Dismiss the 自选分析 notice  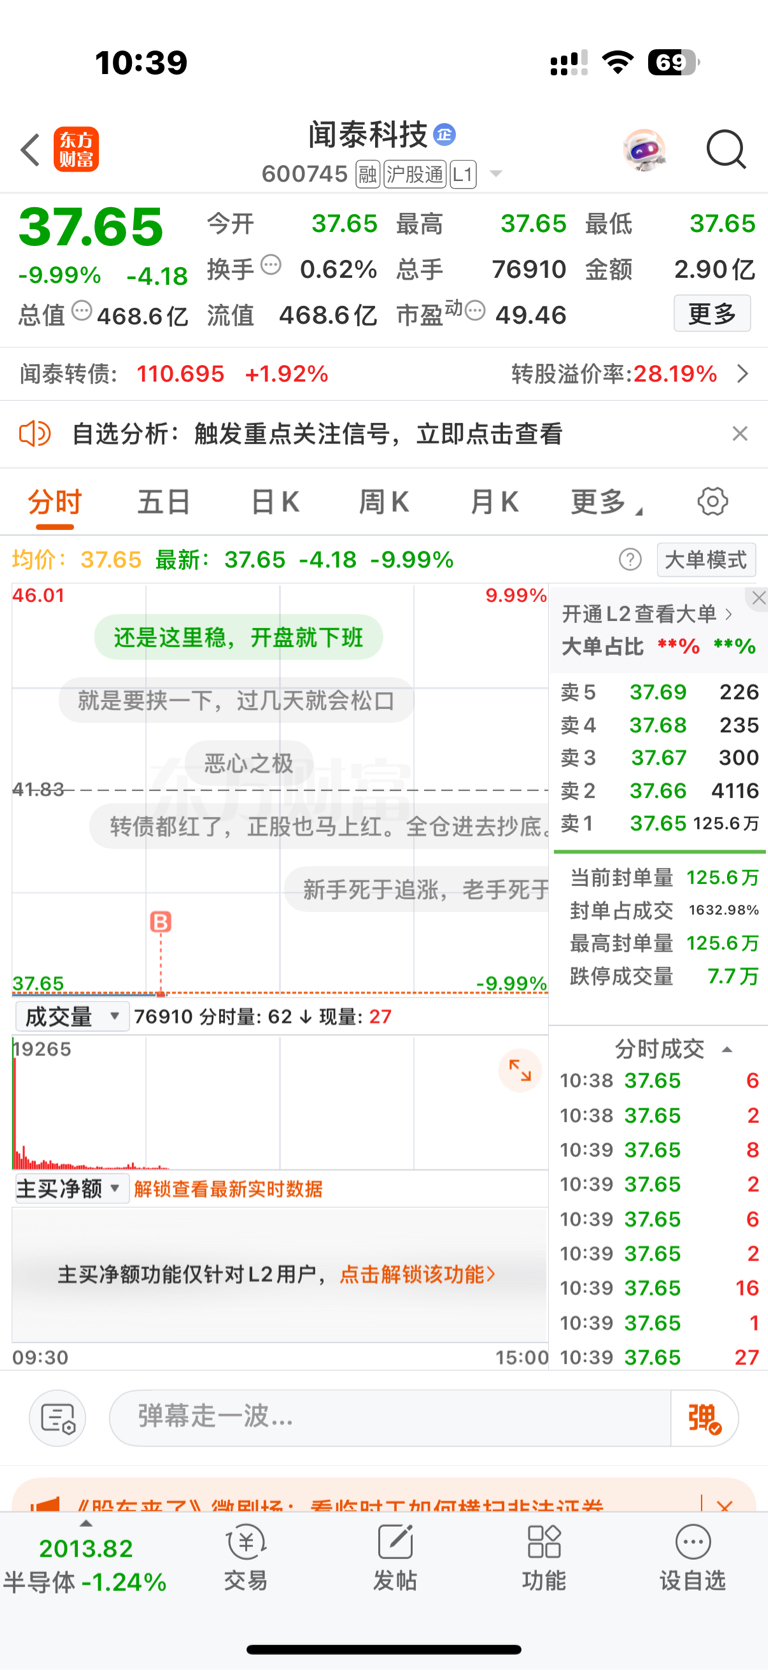point(740,434)
